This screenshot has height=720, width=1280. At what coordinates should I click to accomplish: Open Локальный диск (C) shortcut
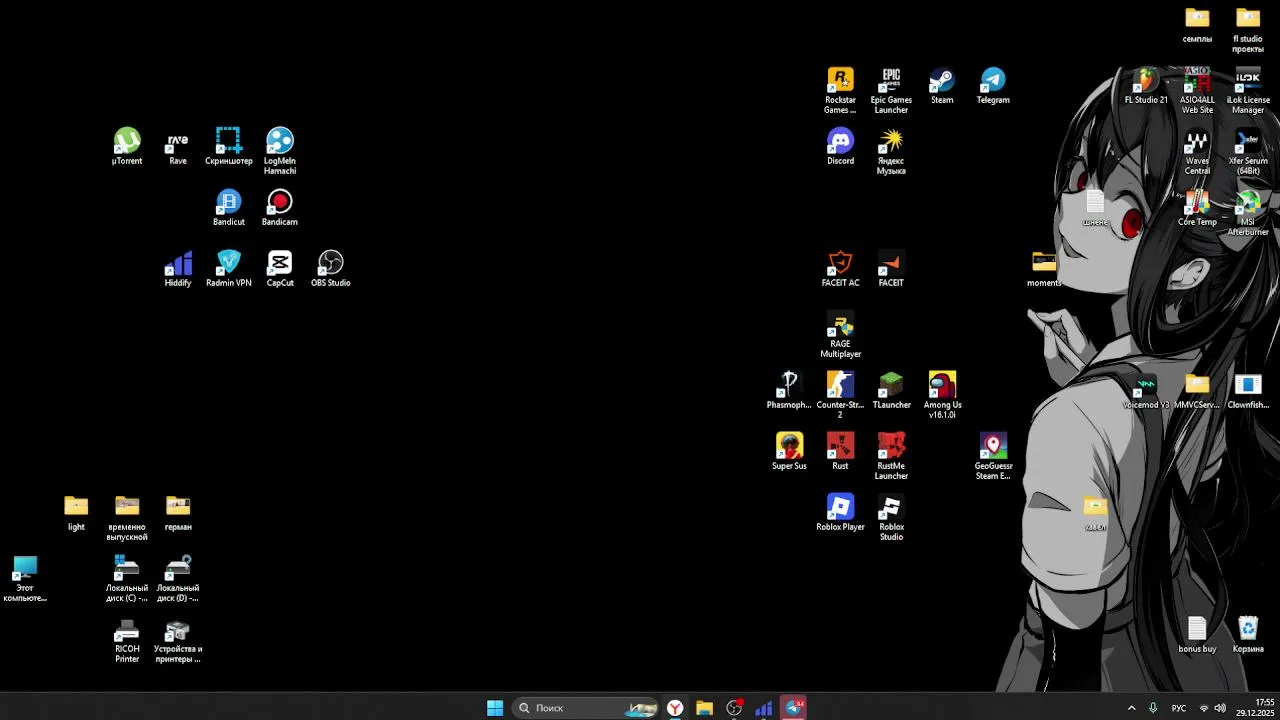pos(127,578)
